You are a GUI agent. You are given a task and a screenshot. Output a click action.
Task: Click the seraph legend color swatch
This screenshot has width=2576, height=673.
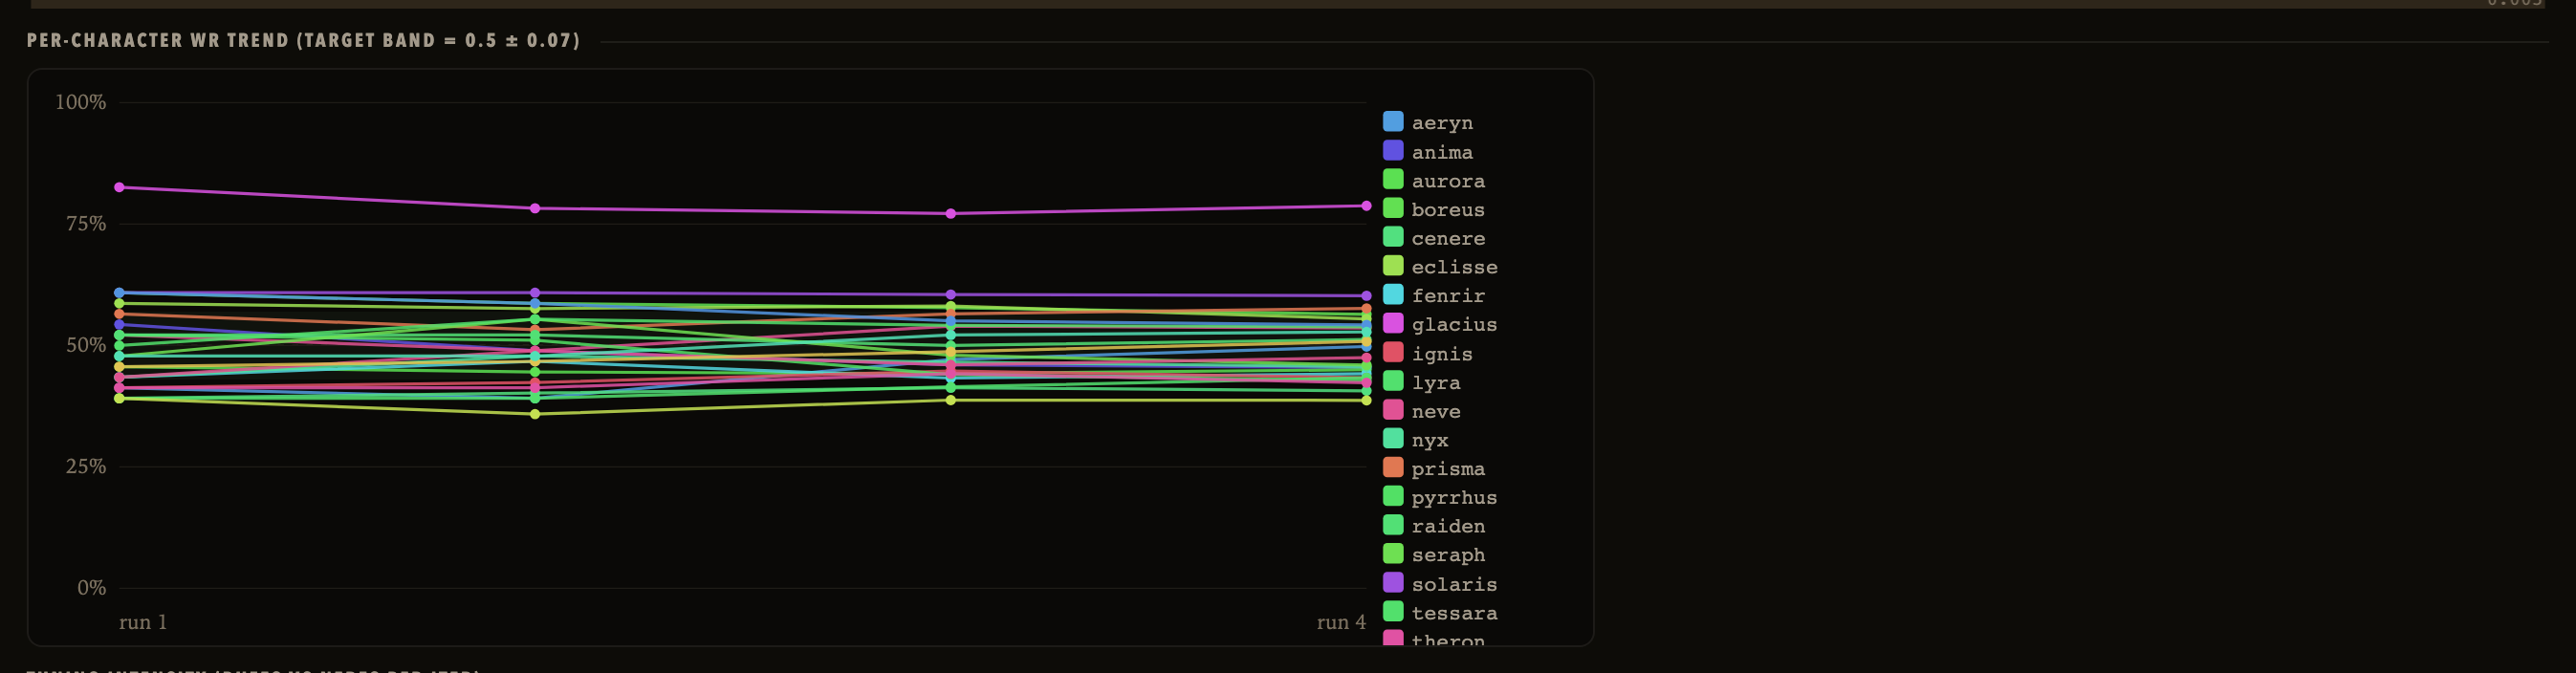coord(1392,554)
